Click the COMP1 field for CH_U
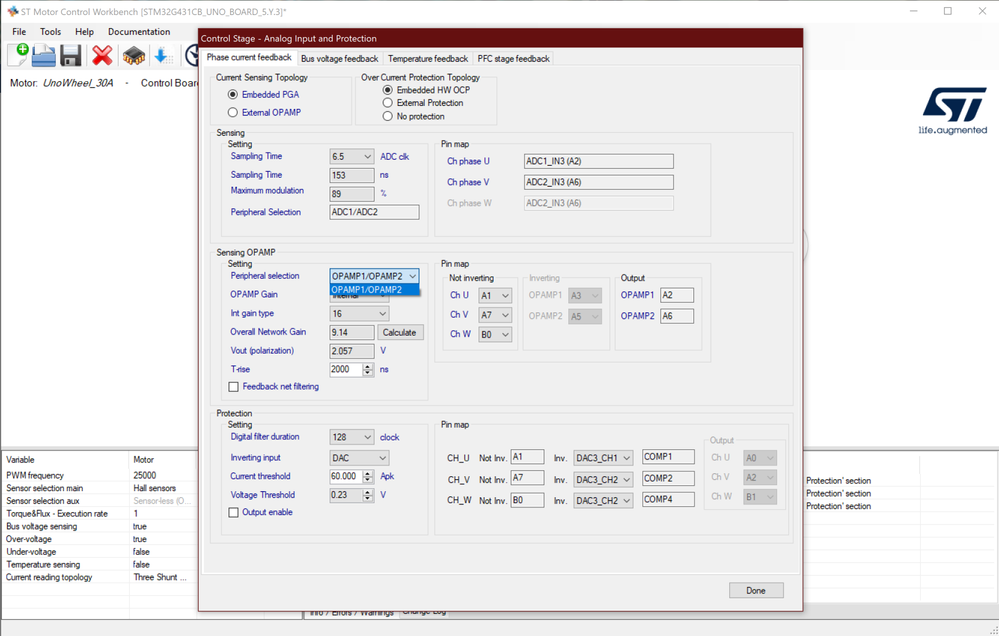The width and height of the screenshot is (999, 636). [668, 457]
